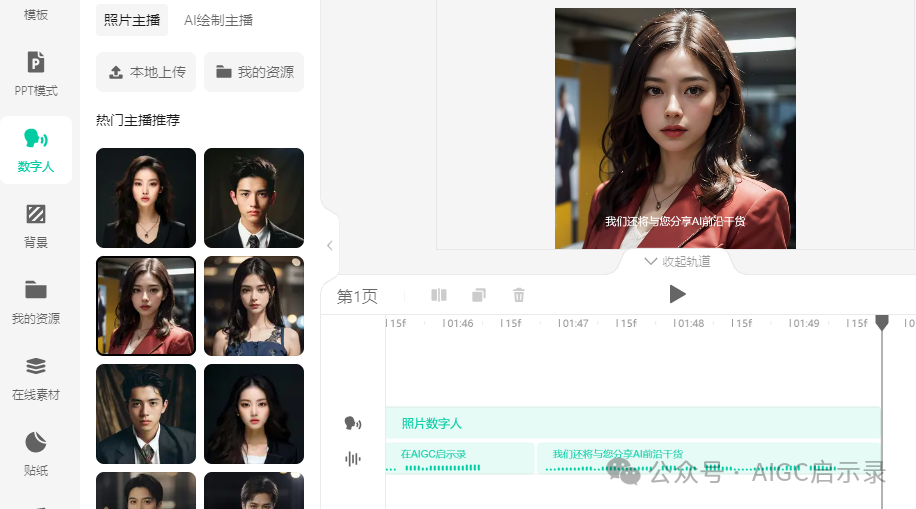
Task: Open 我的资源 in the left sidebar
Action: pyautogui.click(x=36, y=302)
